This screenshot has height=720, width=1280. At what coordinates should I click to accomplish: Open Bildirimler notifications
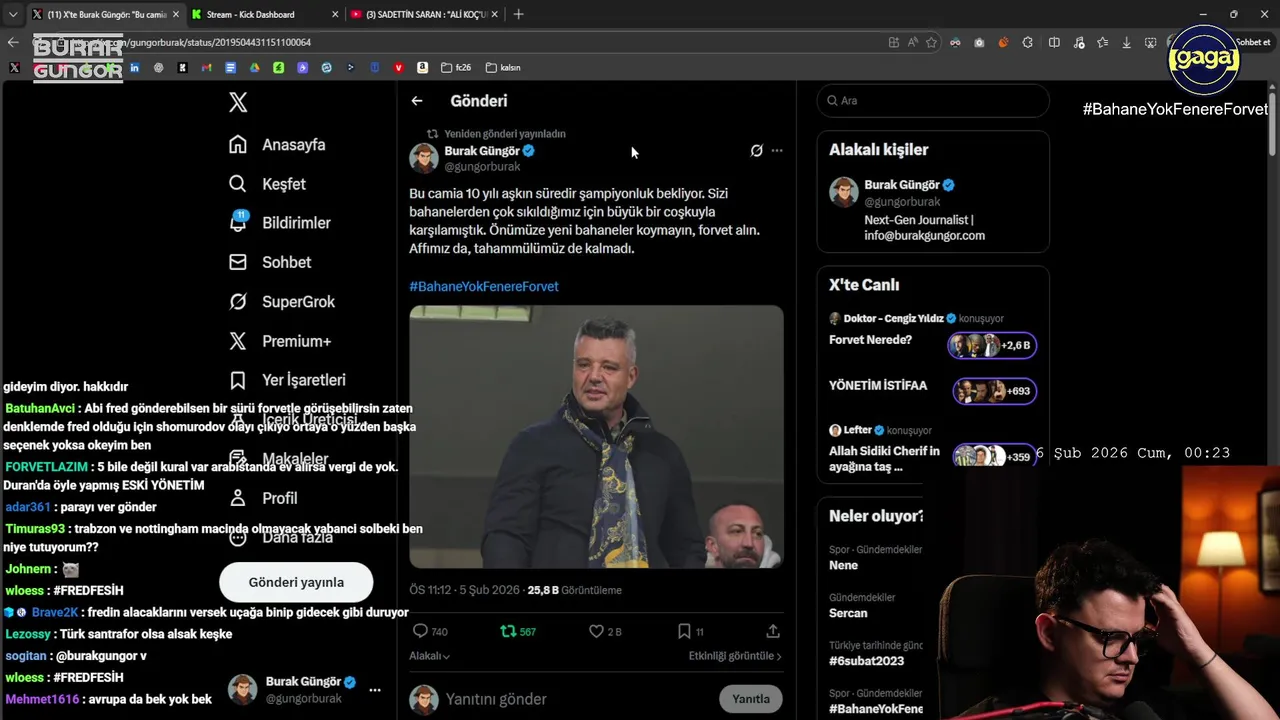[x=279, y=223]
